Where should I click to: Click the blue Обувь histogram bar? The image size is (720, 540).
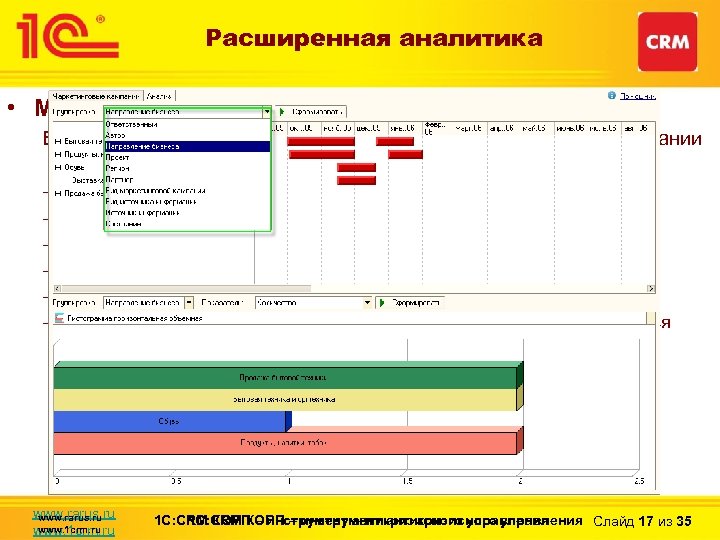point(169,421)
